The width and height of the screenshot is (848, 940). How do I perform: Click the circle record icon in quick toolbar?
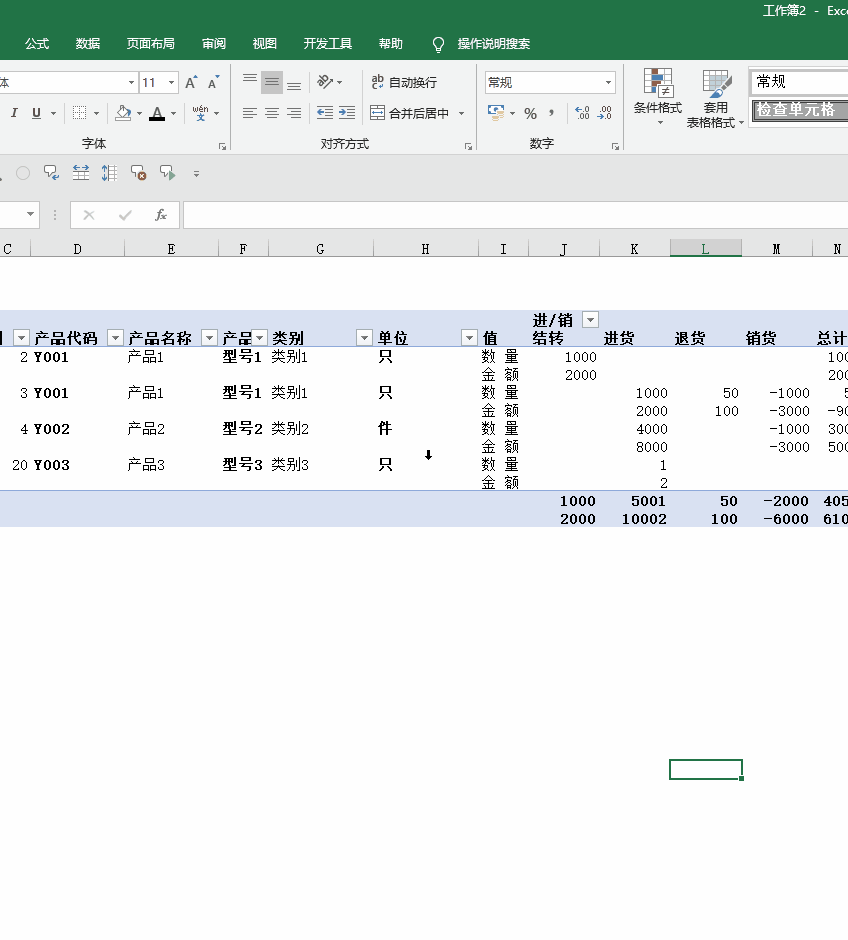(23, 173)
